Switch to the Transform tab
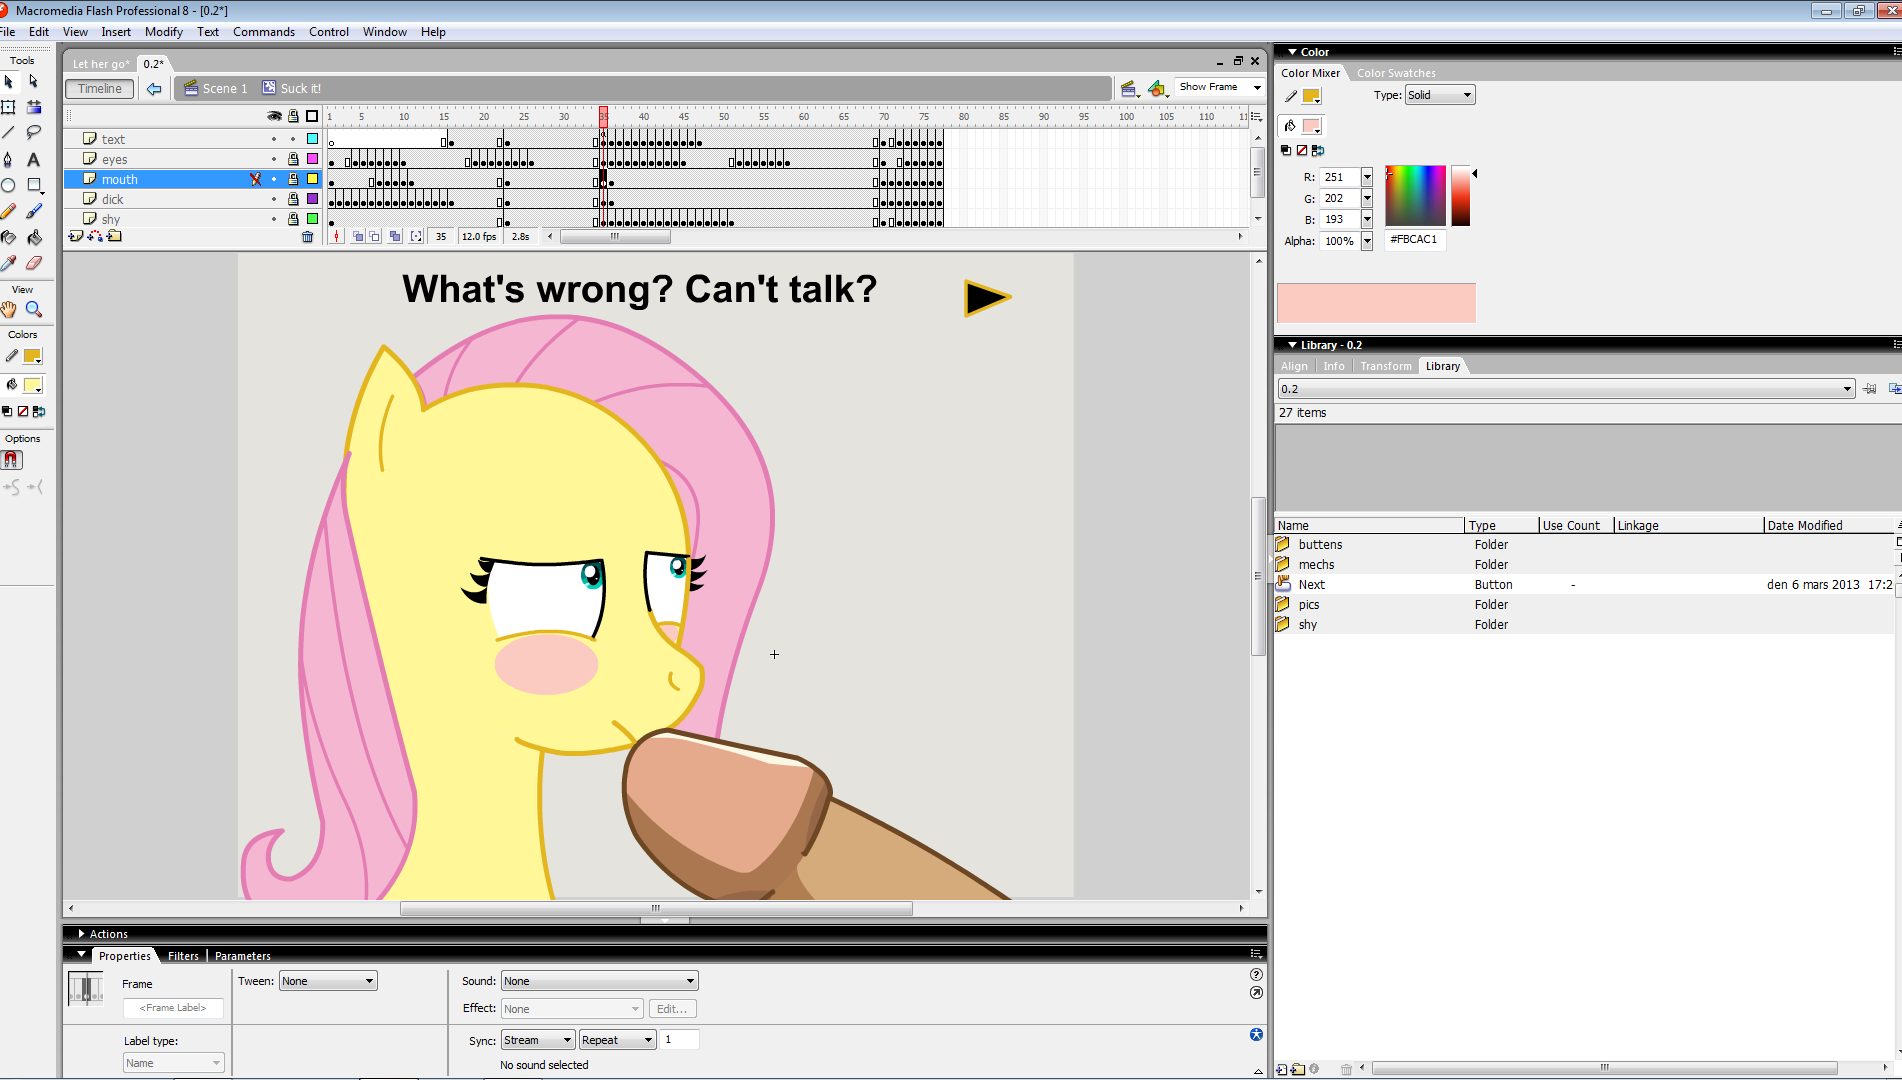1902x1080 pixels. [x=1386, y=366]
